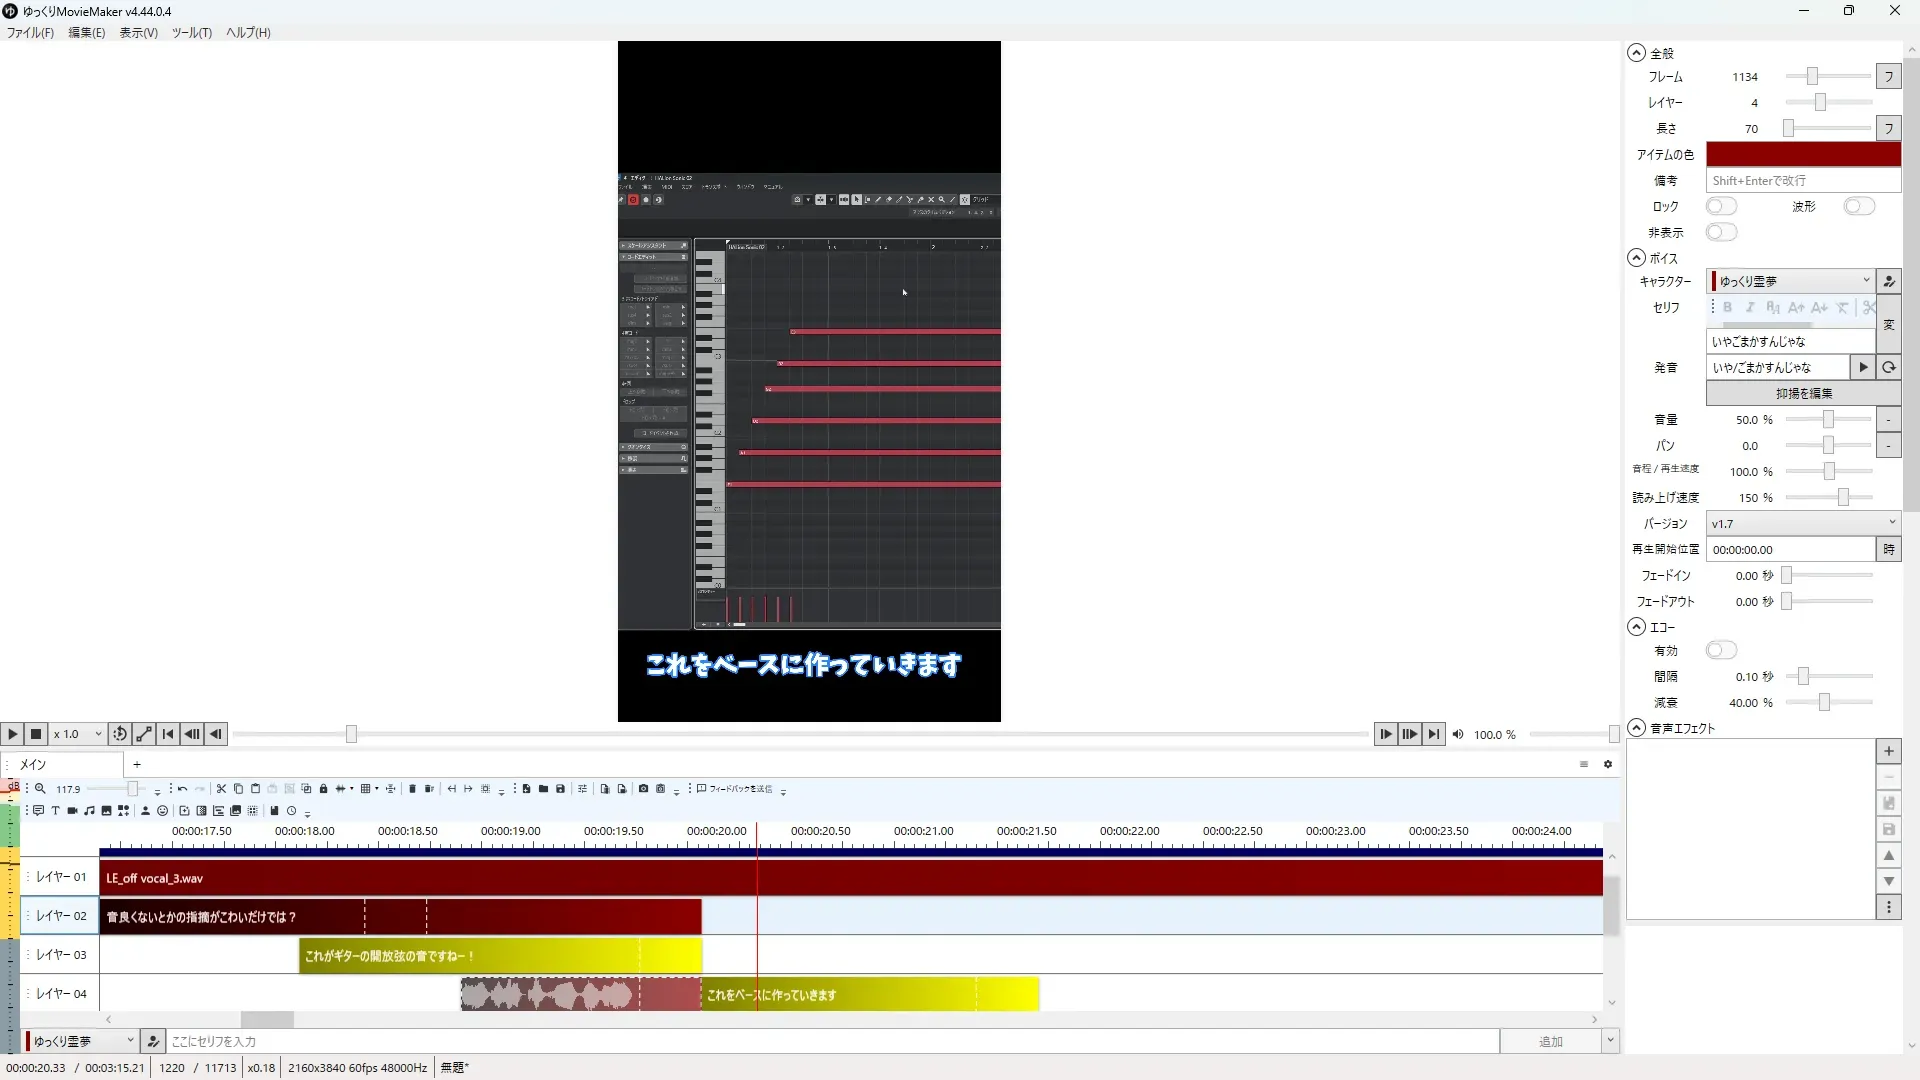
Task: Click the dark red アイテムの色 swatch
Action: (x=1802, y=154)
